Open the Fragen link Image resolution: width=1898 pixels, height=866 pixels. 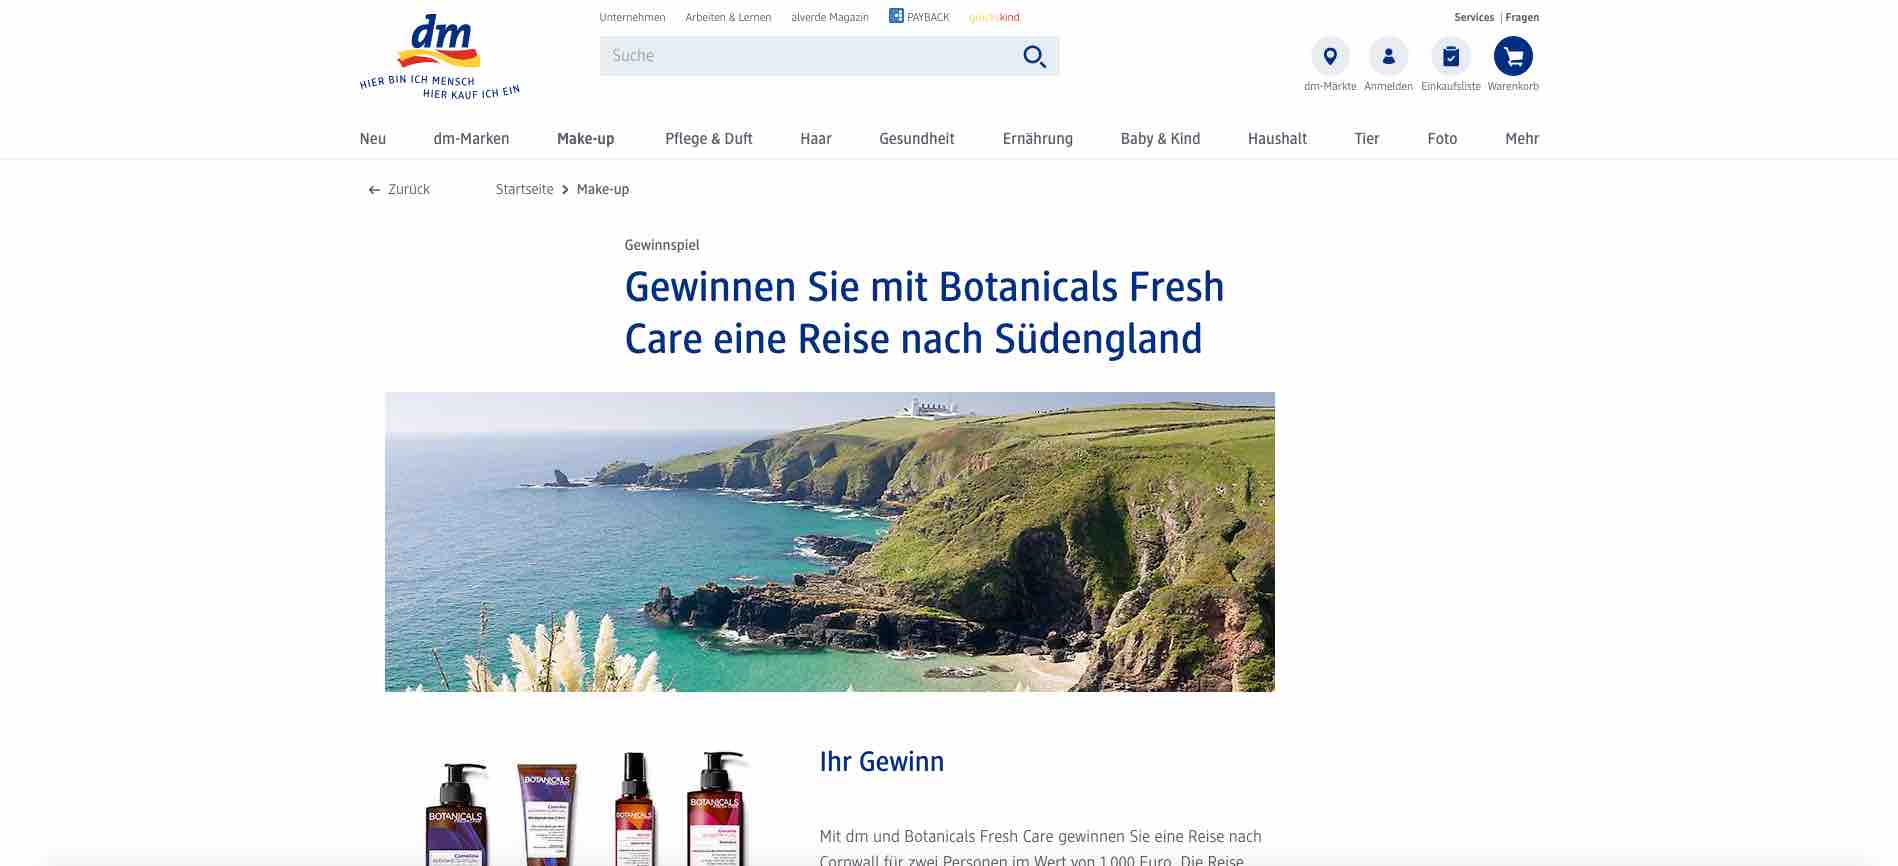click(x=1522, y=17)
